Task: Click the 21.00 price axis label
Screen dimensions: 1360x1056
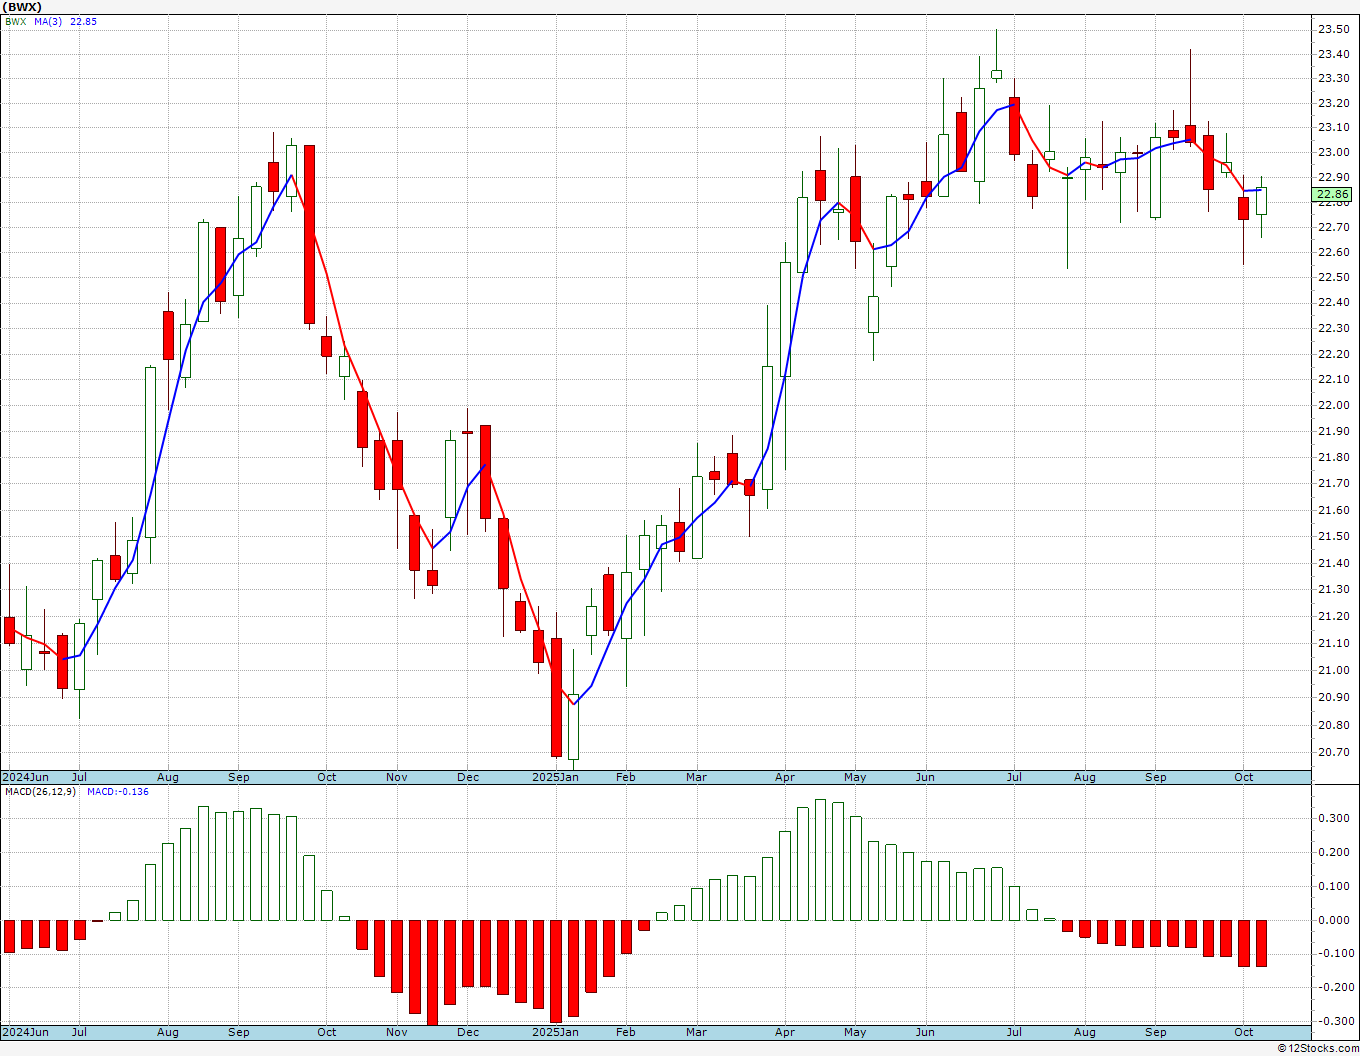Action: [x=1333, y=670]
